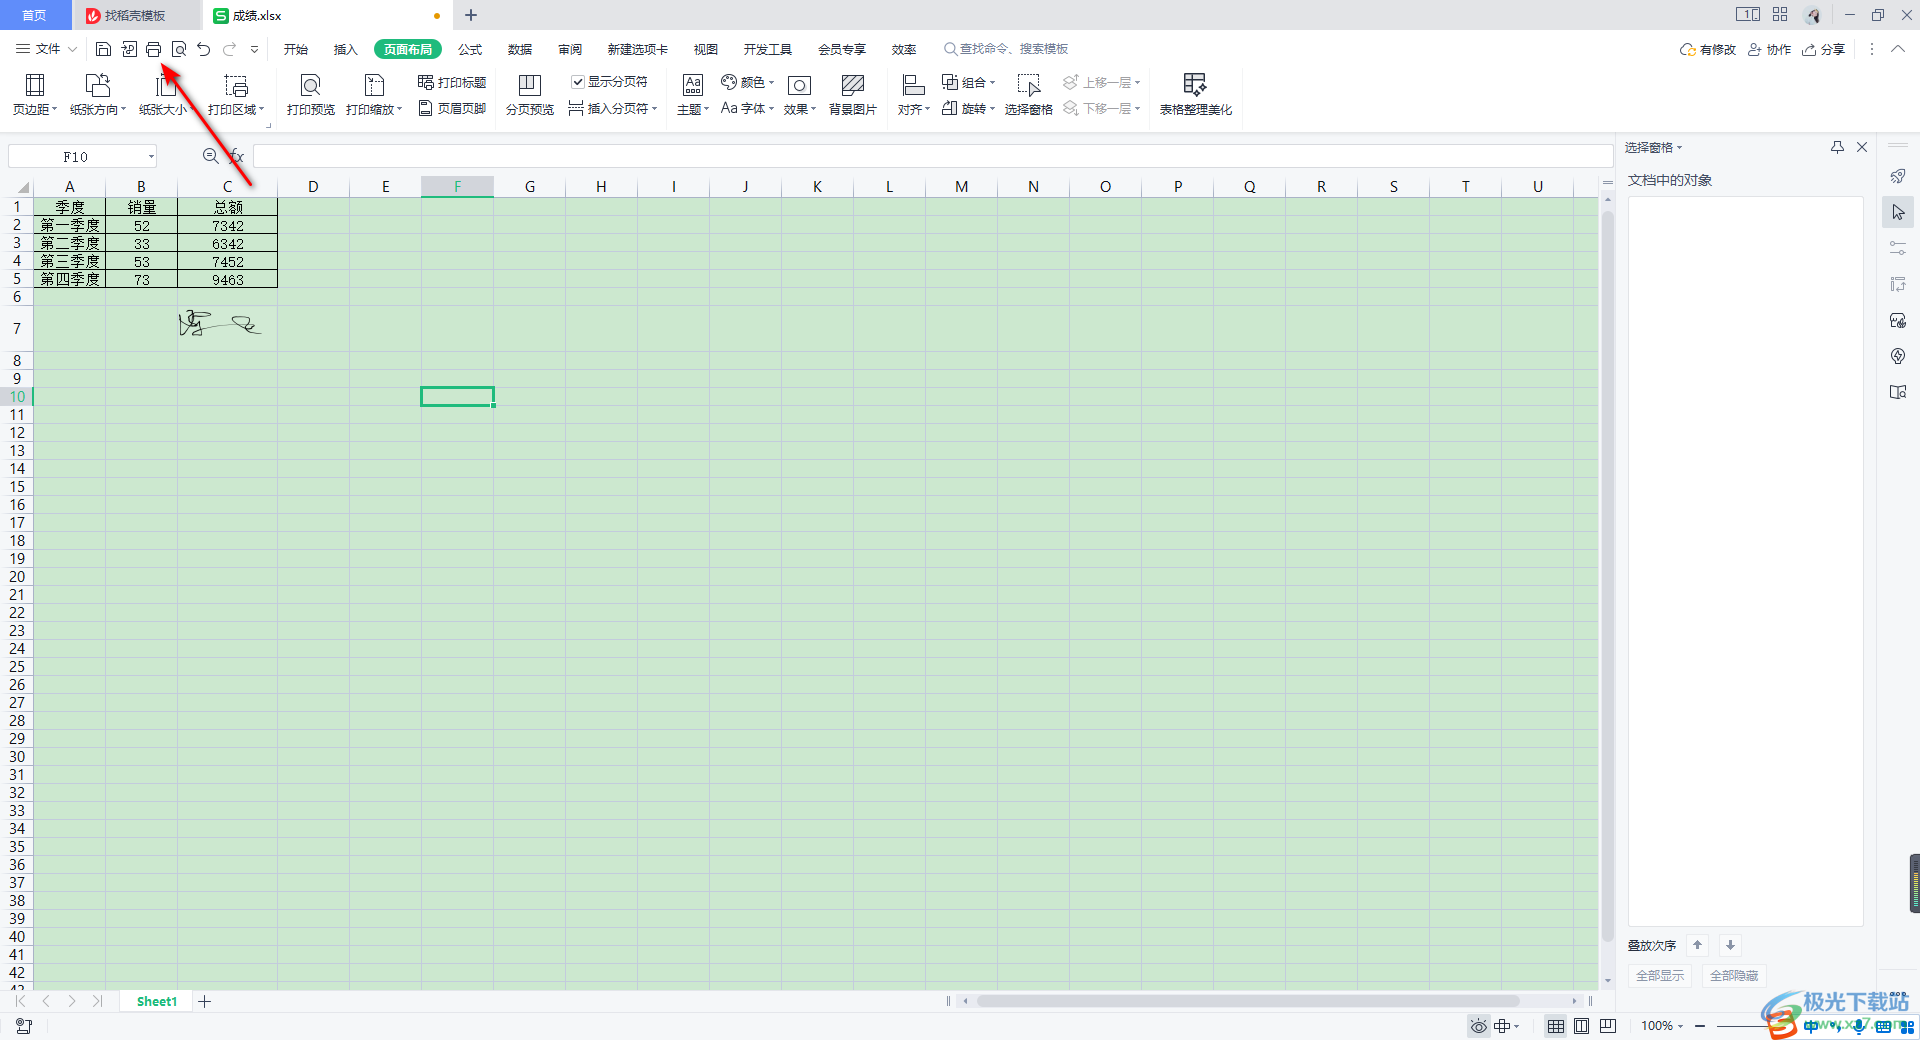The width and height of the screenshot is (1920, 1040).
Task: Click the horizontal scrollbar thumb
Action: pyautogui.click(x=1248, y=1001)
